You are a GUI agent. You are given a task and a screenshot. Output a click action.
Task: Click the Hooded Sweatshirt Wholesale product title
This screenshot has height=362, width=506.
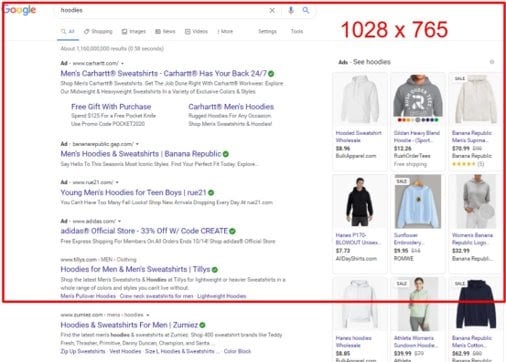pyautogui.click(x=358, y=137)
